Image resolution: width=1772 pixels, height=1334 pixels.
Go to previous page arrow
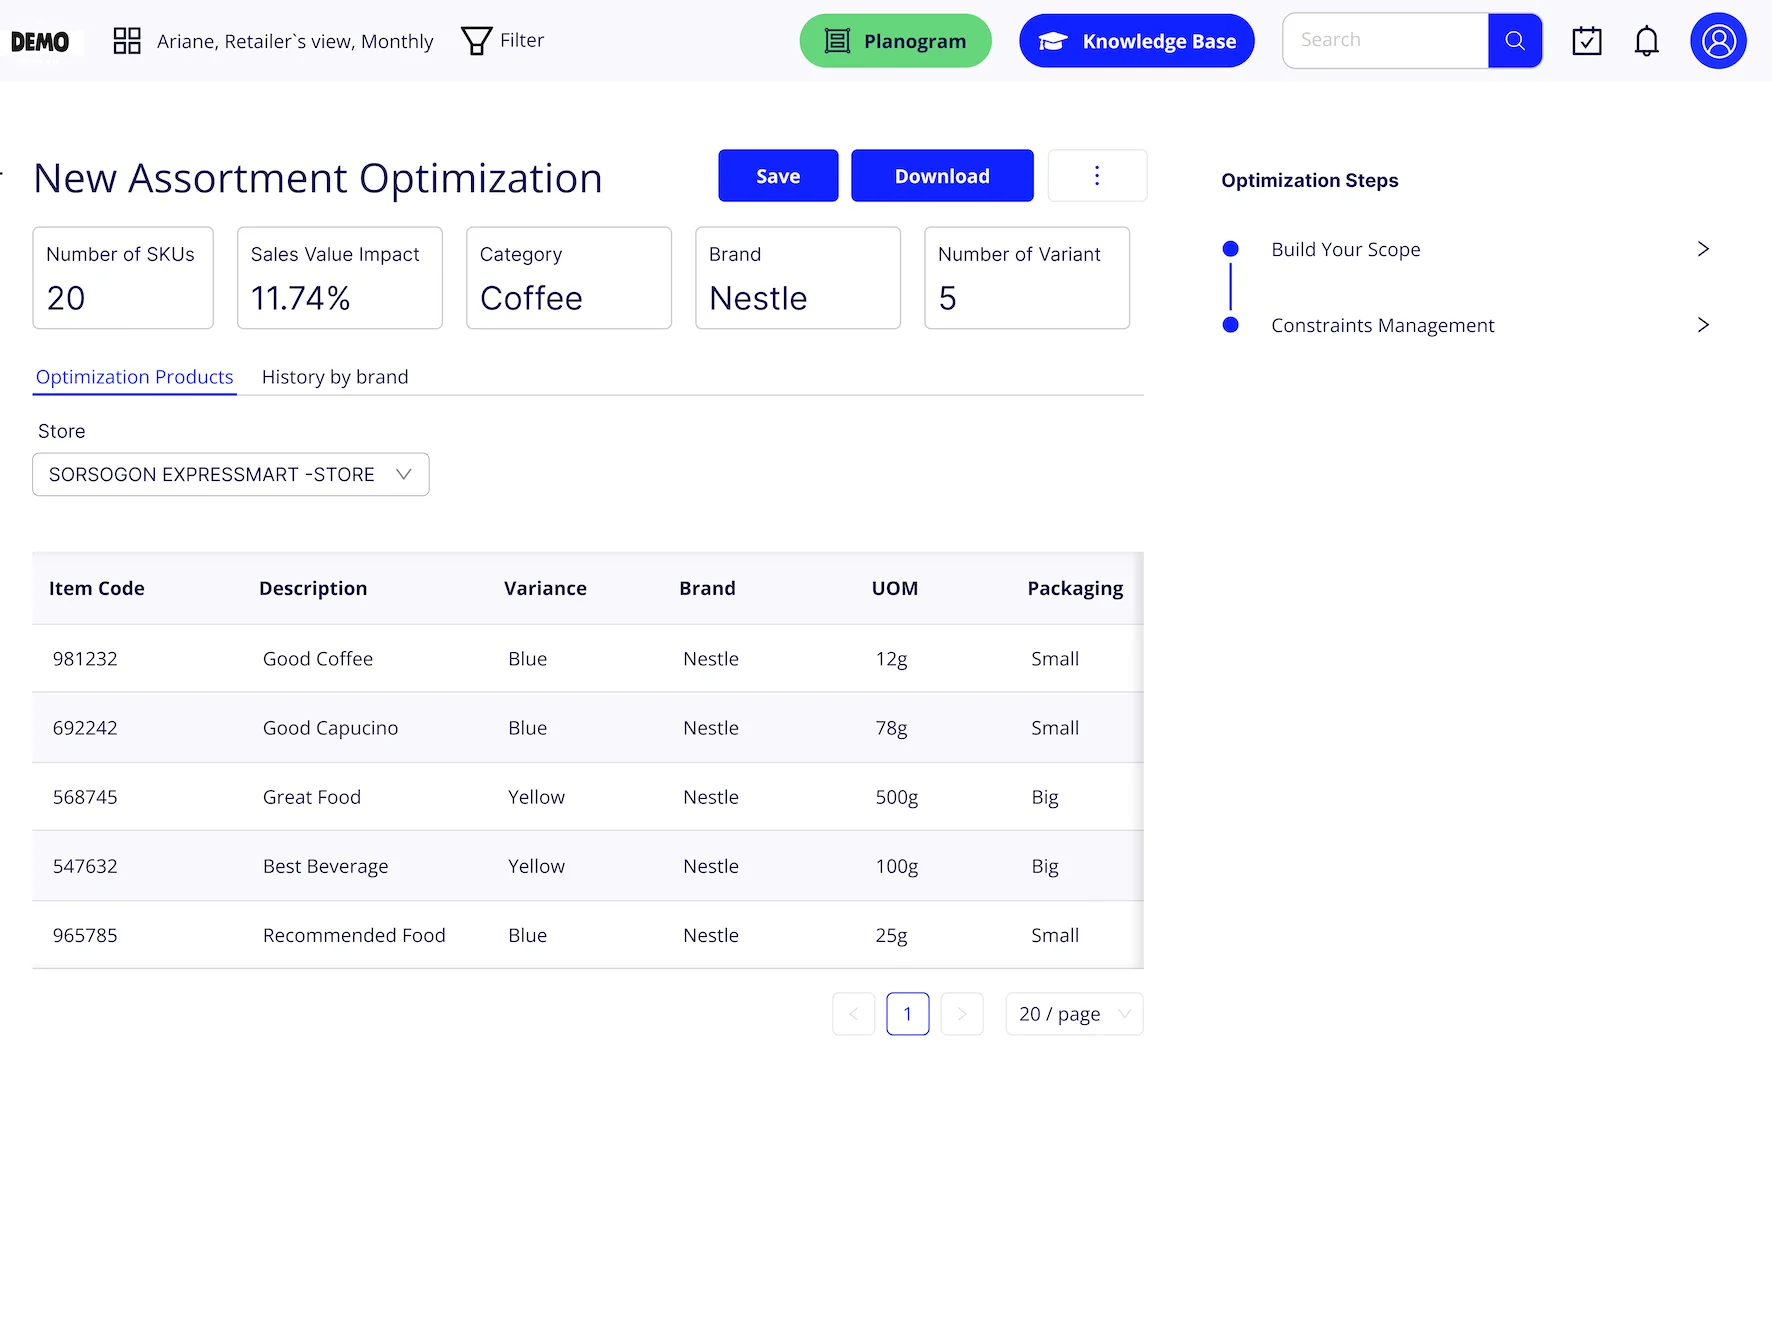coord(854,1014)
